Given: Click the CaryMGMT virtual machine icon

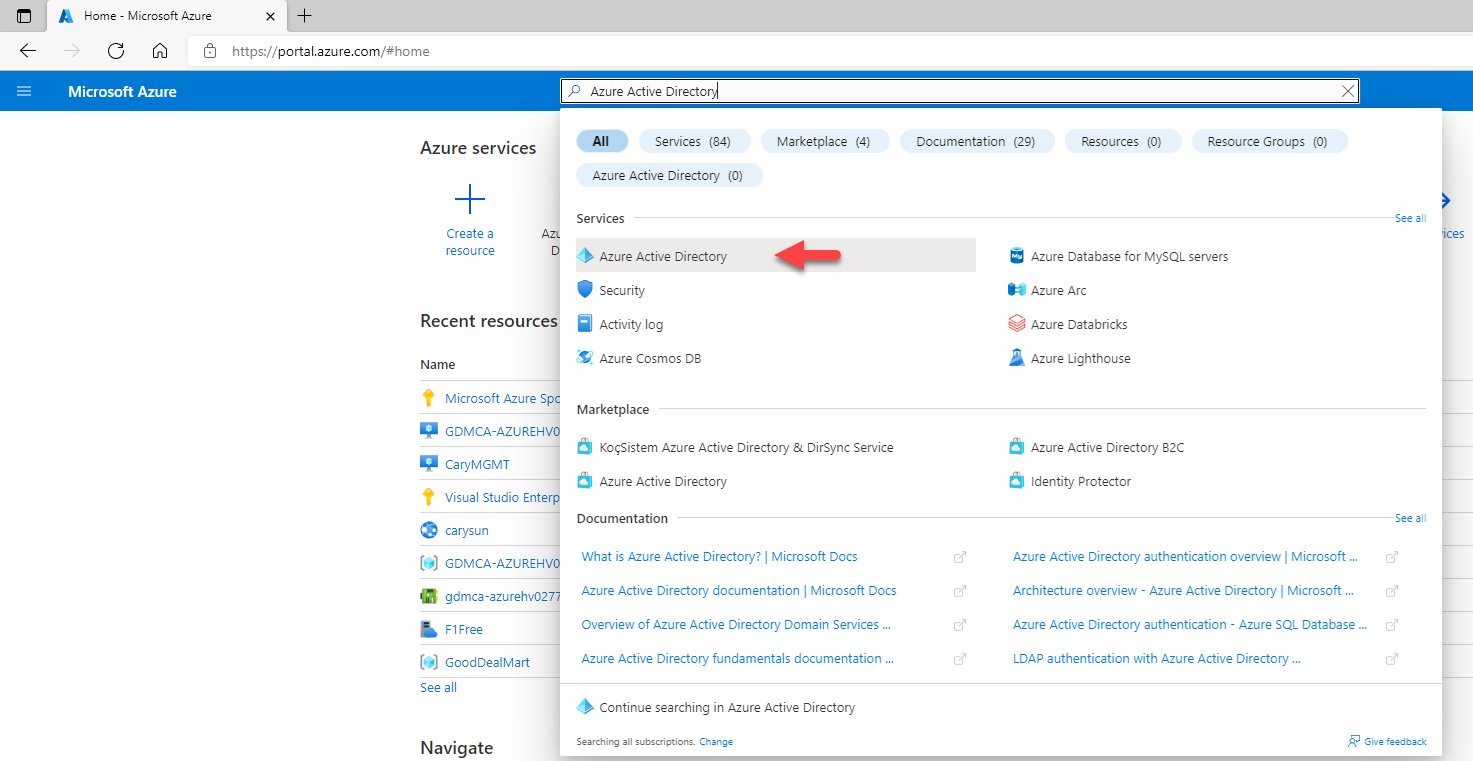Looking at the screenshot, I should click(429, 464).
